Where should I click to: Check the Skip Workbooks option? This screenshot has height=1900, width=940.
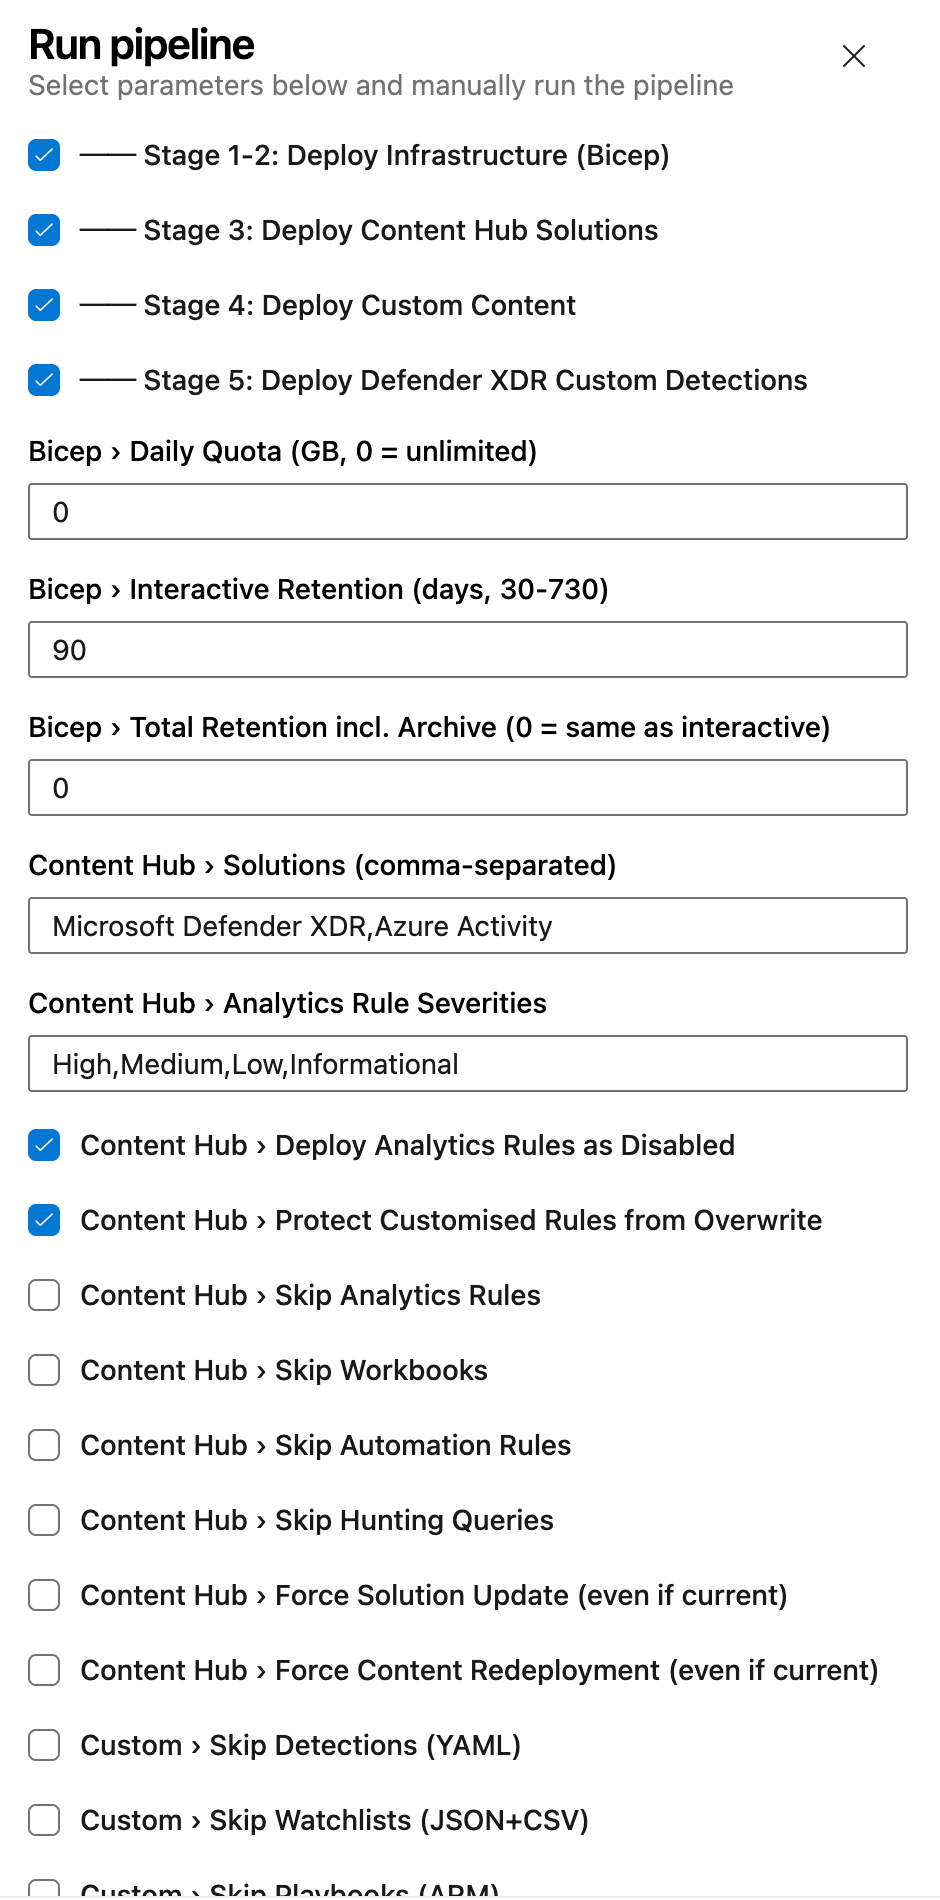point(44,1370)
